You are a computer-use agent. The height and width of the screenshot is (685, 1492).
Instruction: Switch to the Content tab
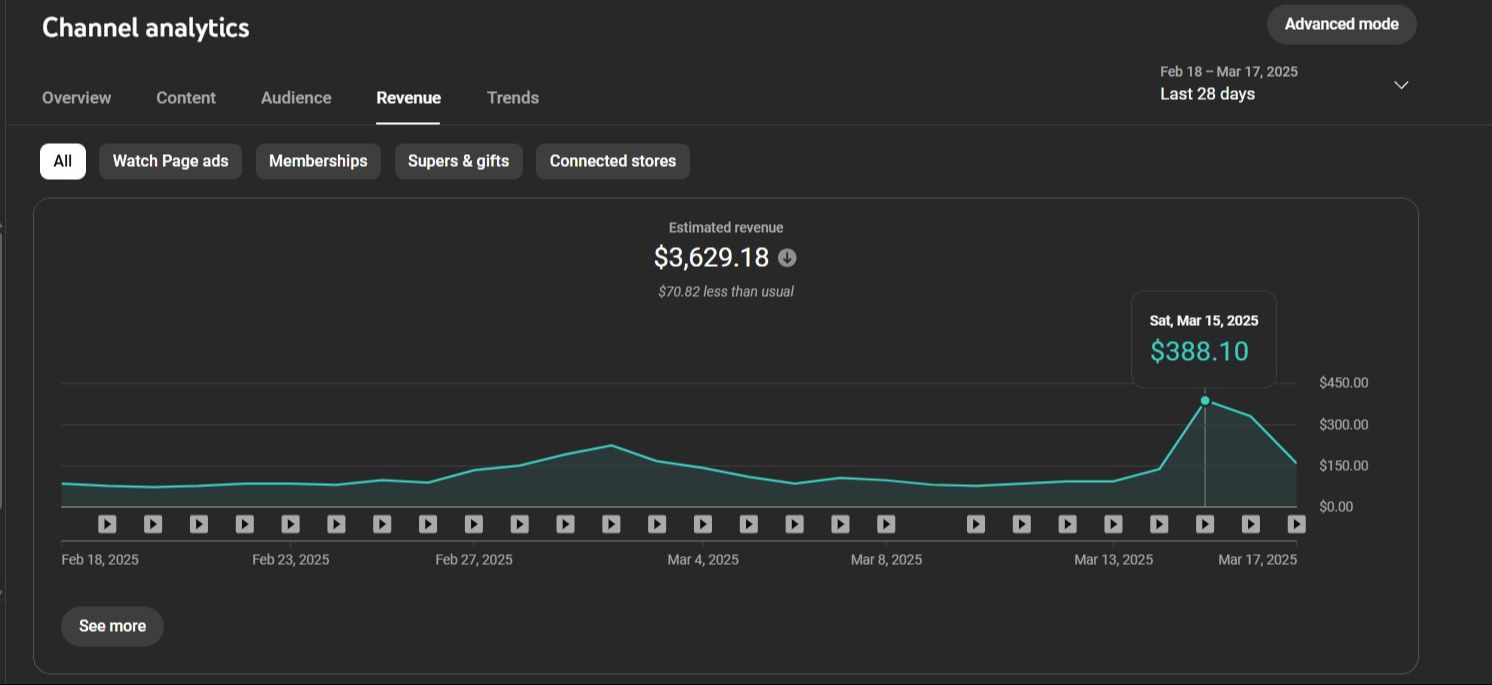186,98
